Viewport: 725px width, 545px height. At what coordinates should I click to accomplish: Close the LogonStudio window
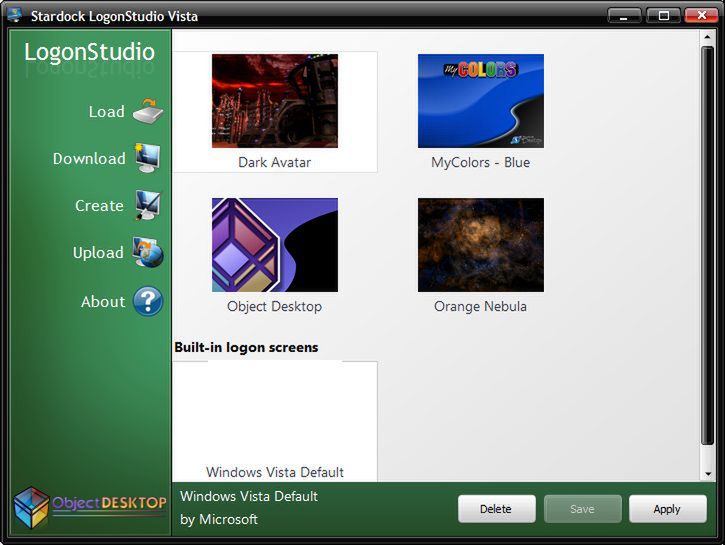coord(701,16)
